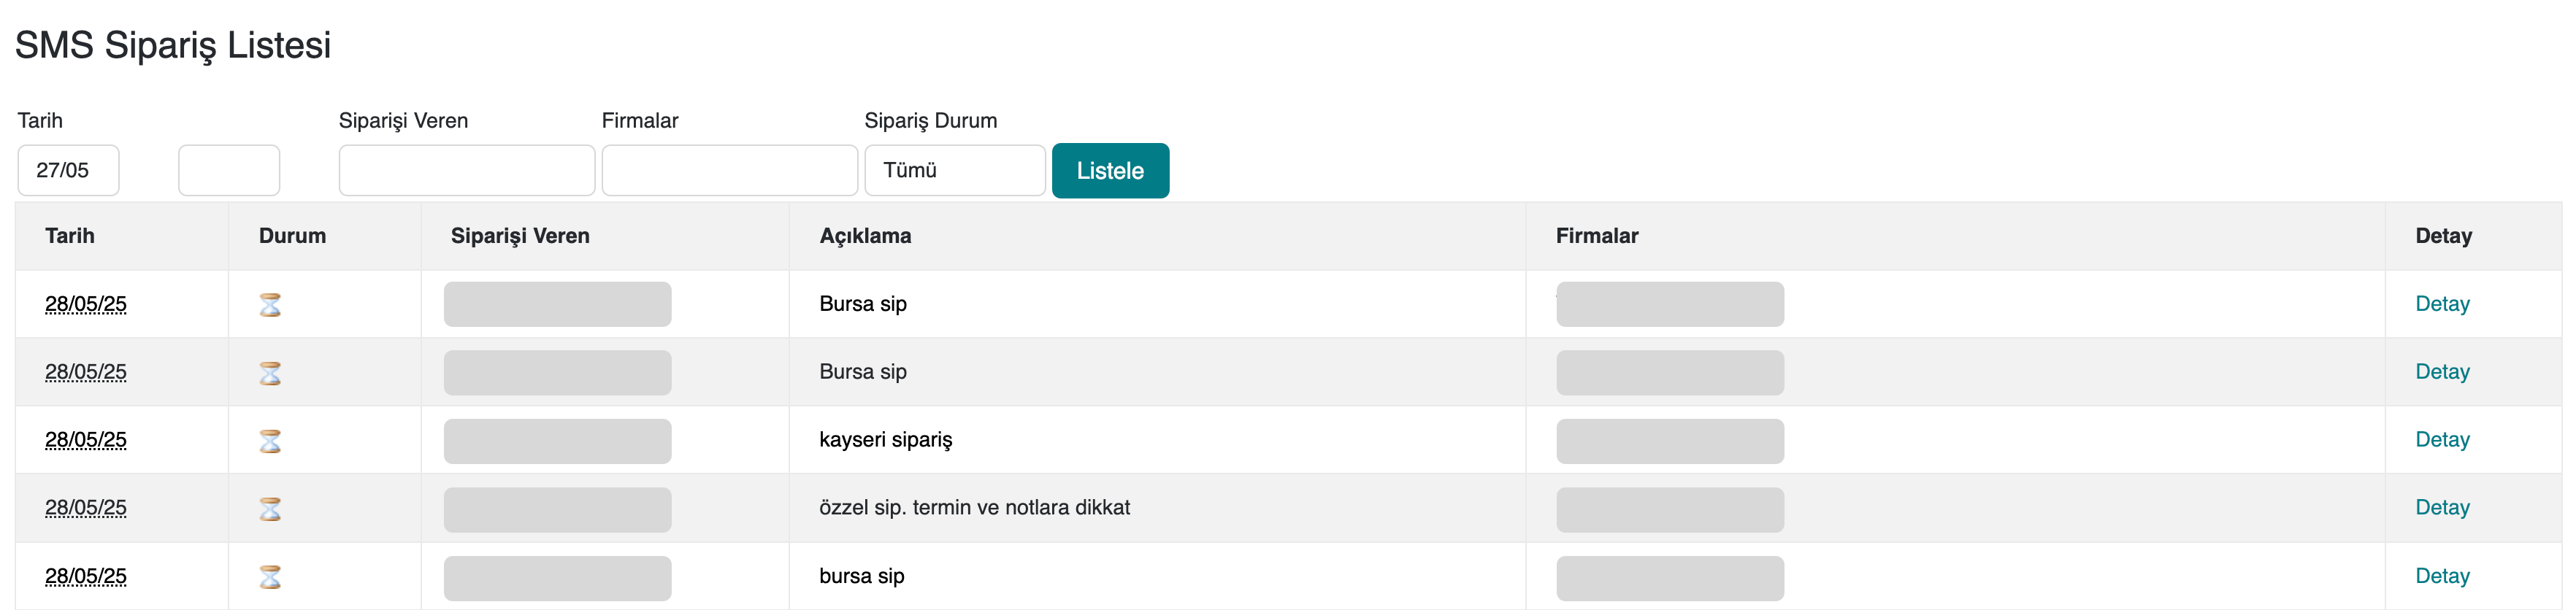Open the Sipariş Durum dropdown showing Tümü
Viewport: 2576px width, 610px height.
[x=954, y=170]
